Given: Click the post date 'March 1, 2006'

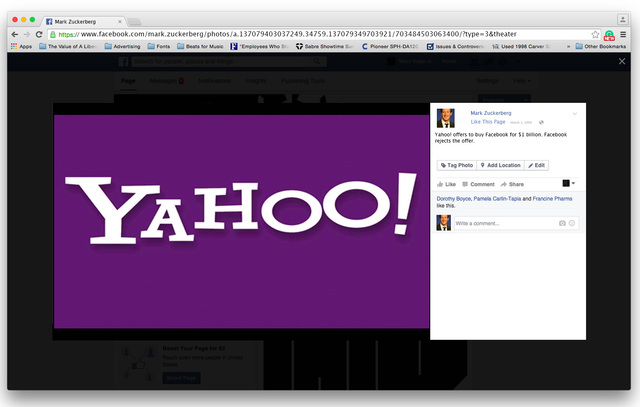Looking at the screenshot, I should pos(521,122).
